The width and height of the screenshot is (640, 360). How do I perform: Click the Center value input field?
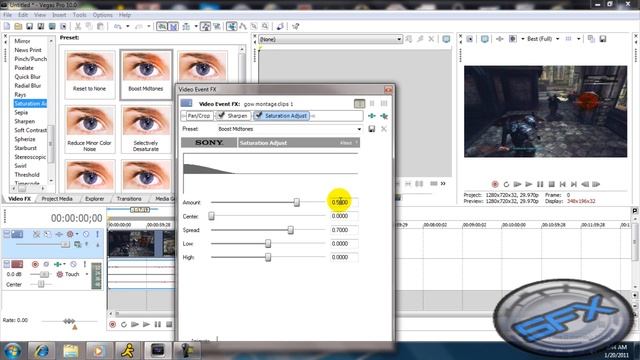(344, 216)
